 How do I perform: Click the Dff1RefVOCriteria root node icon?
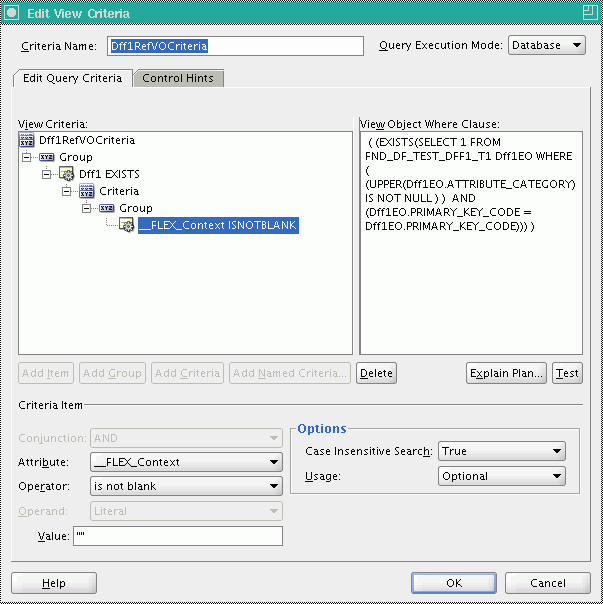27,140
